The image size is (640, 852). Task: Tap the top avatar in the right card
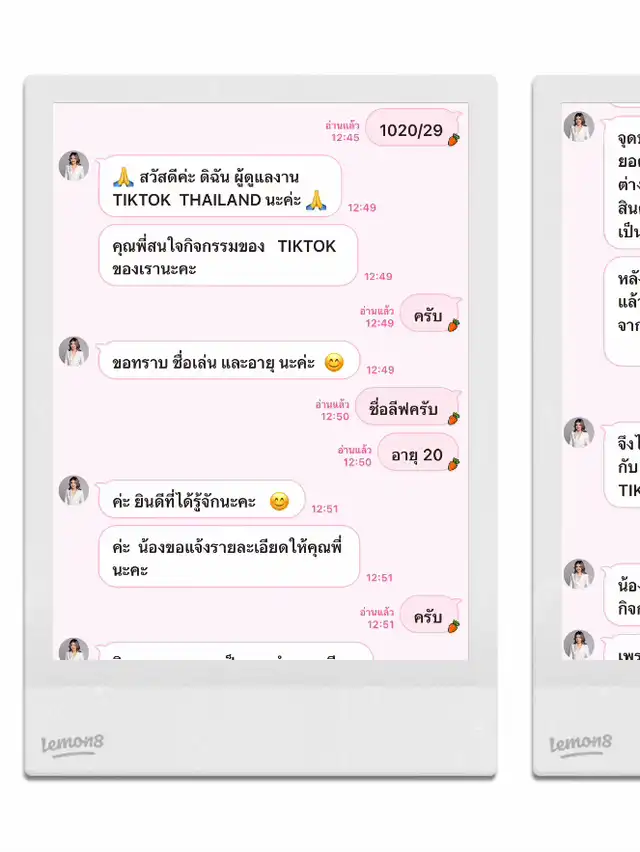579,127
